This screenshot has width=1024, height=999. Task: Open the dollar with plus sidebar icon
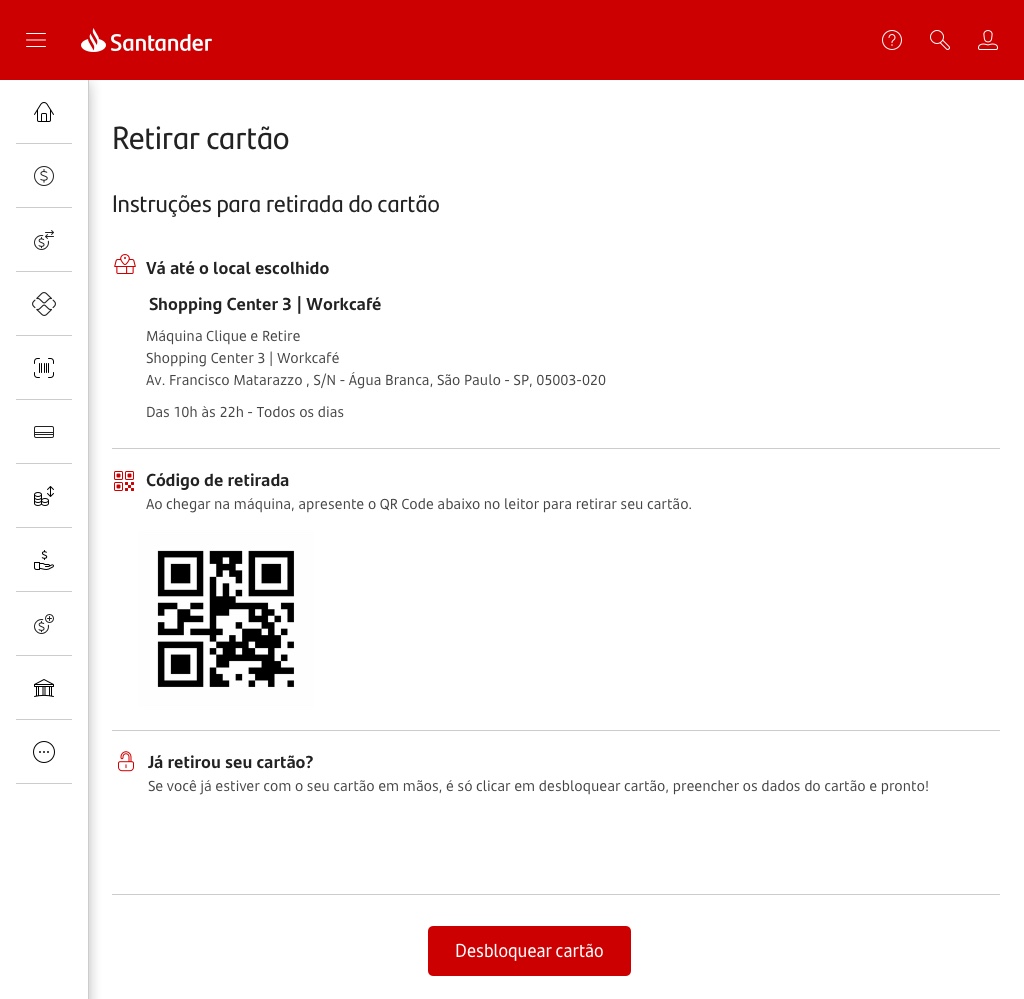[44, 624]
